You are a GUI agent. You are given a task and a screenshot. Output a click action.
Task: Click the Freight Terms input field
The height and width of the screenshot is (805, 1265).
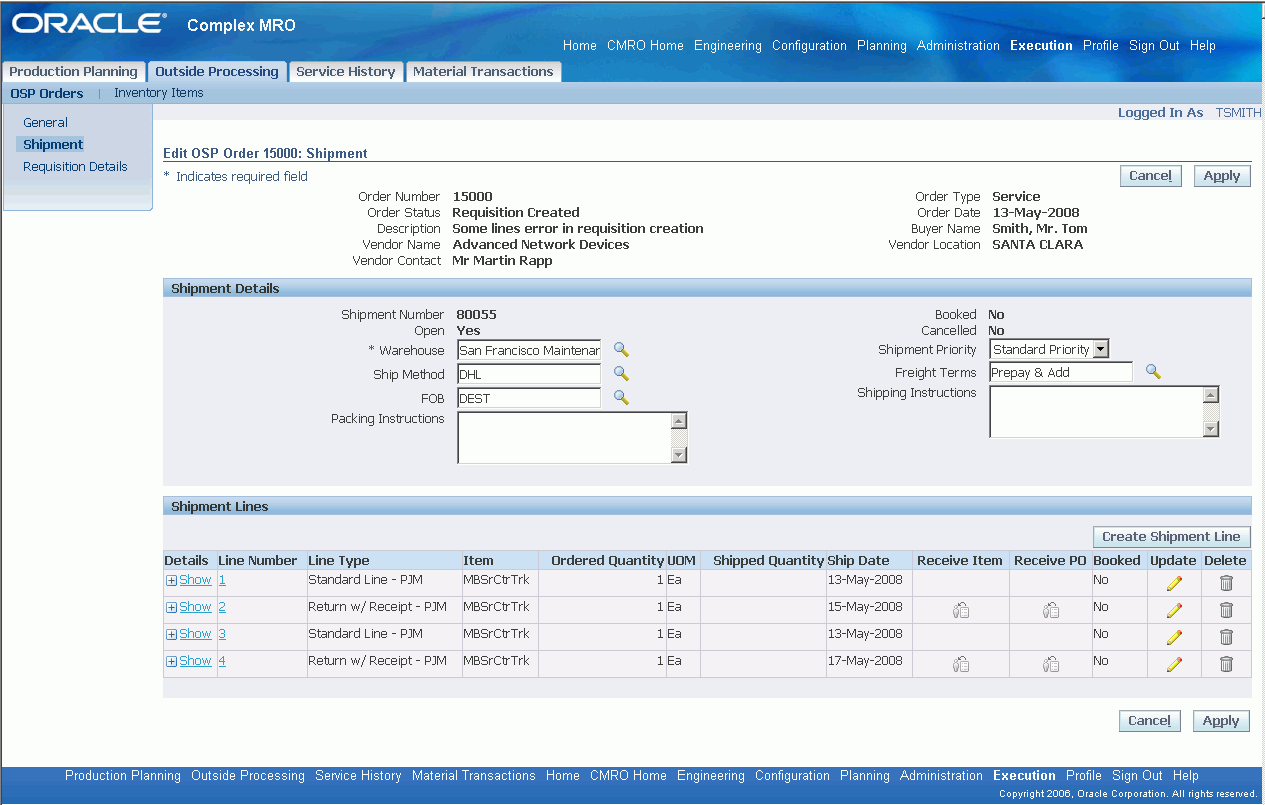click(x=1061, y=372)
